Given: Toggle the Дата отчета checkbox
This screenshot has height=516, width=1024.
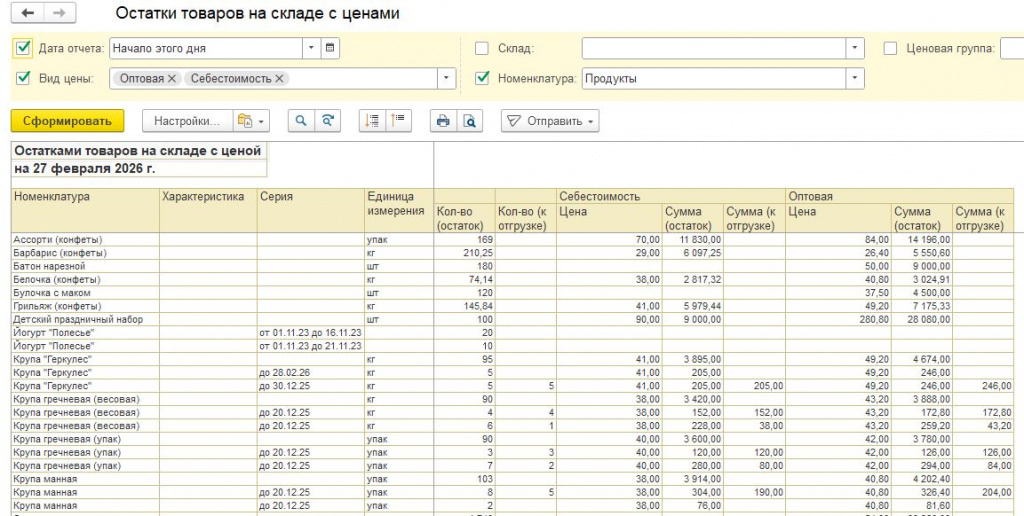Looking at the screenshot, I should [x=24, y=47].
